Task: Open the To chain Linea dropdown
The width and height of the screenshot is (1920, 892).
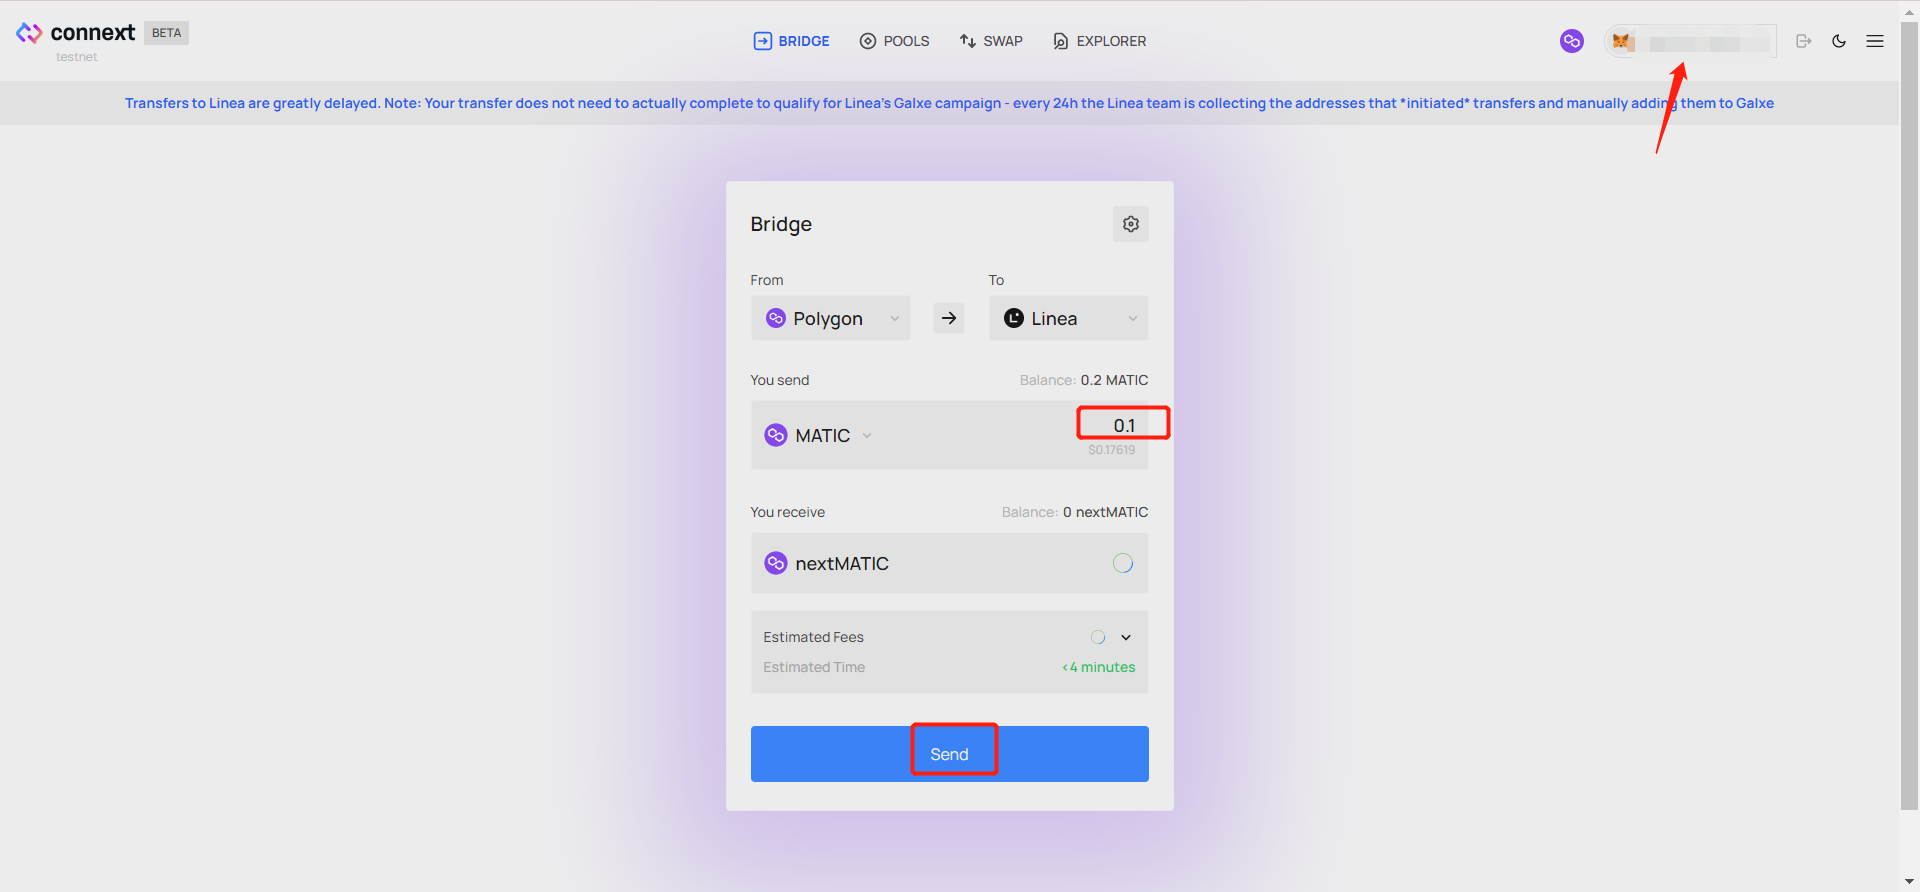Action: [1068, 318]
